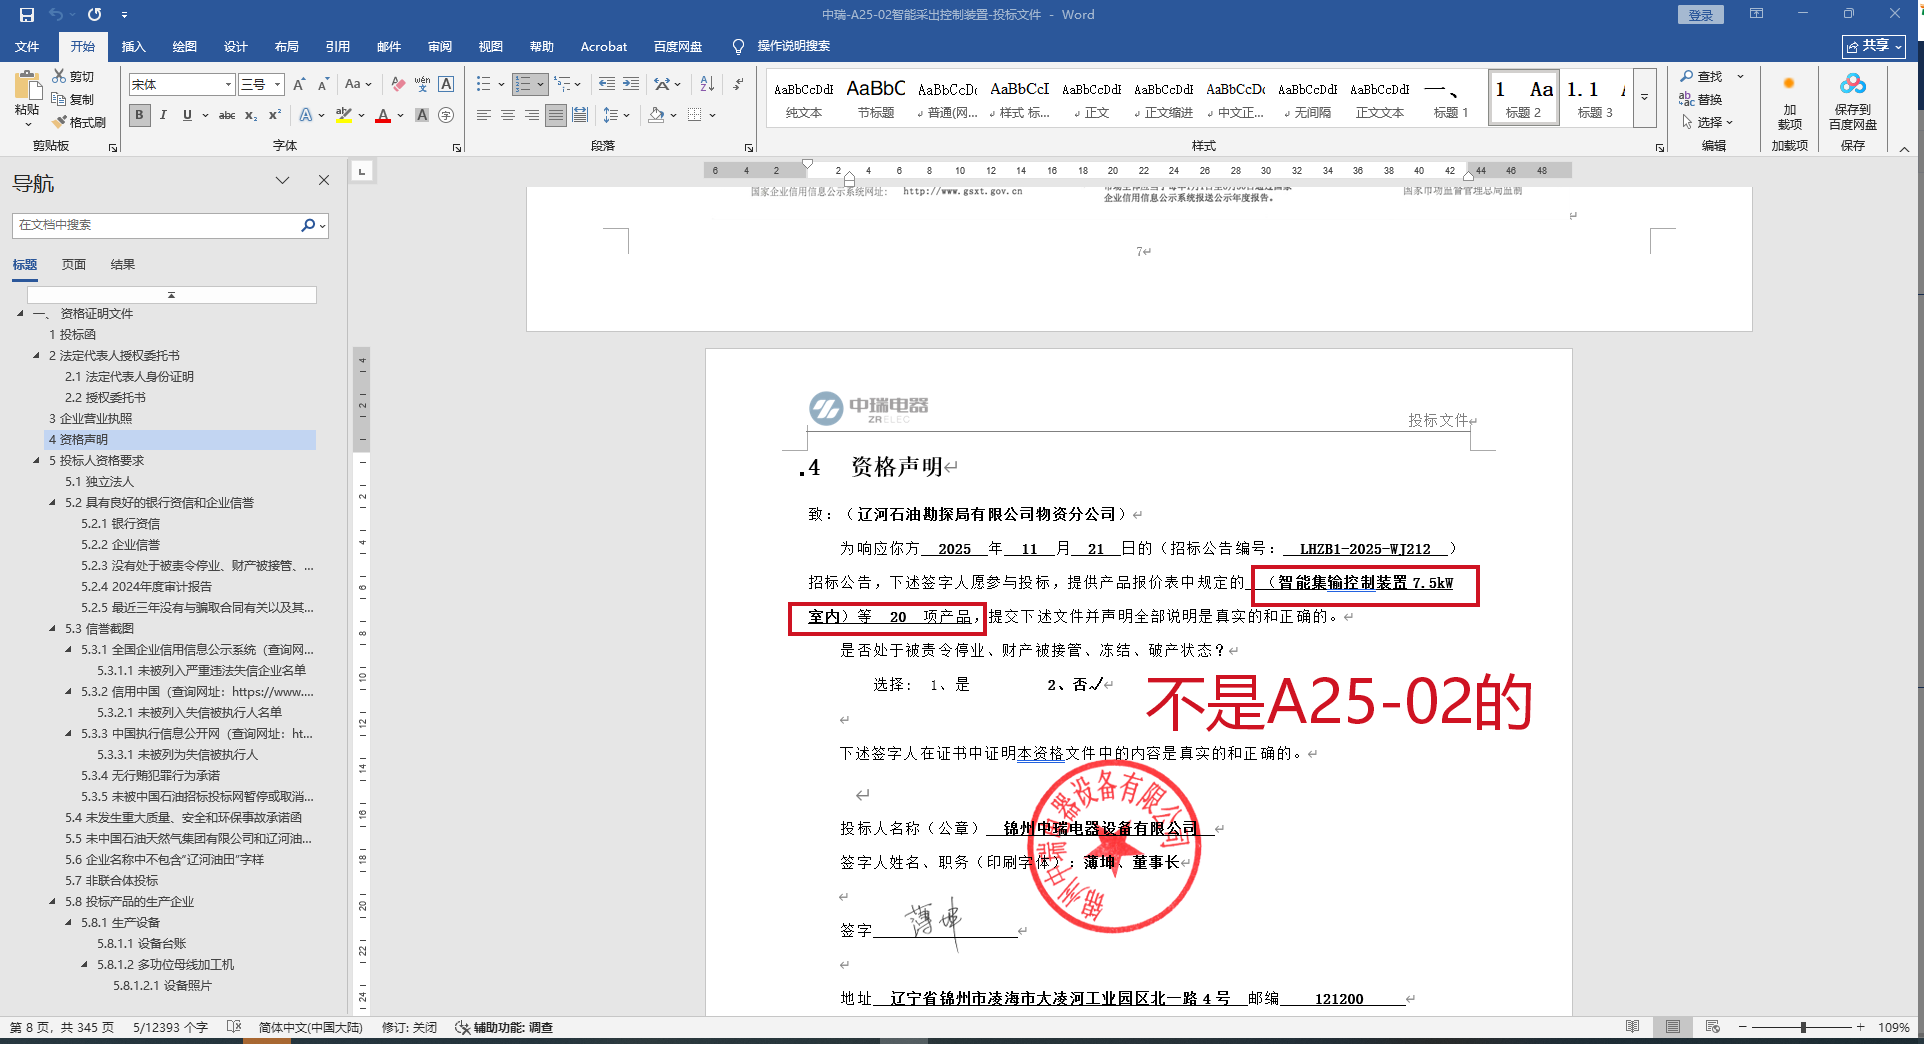Open the navigation pane options dropdown arrow
This screenshot has width=1924, height=1044.
[283, 181]
